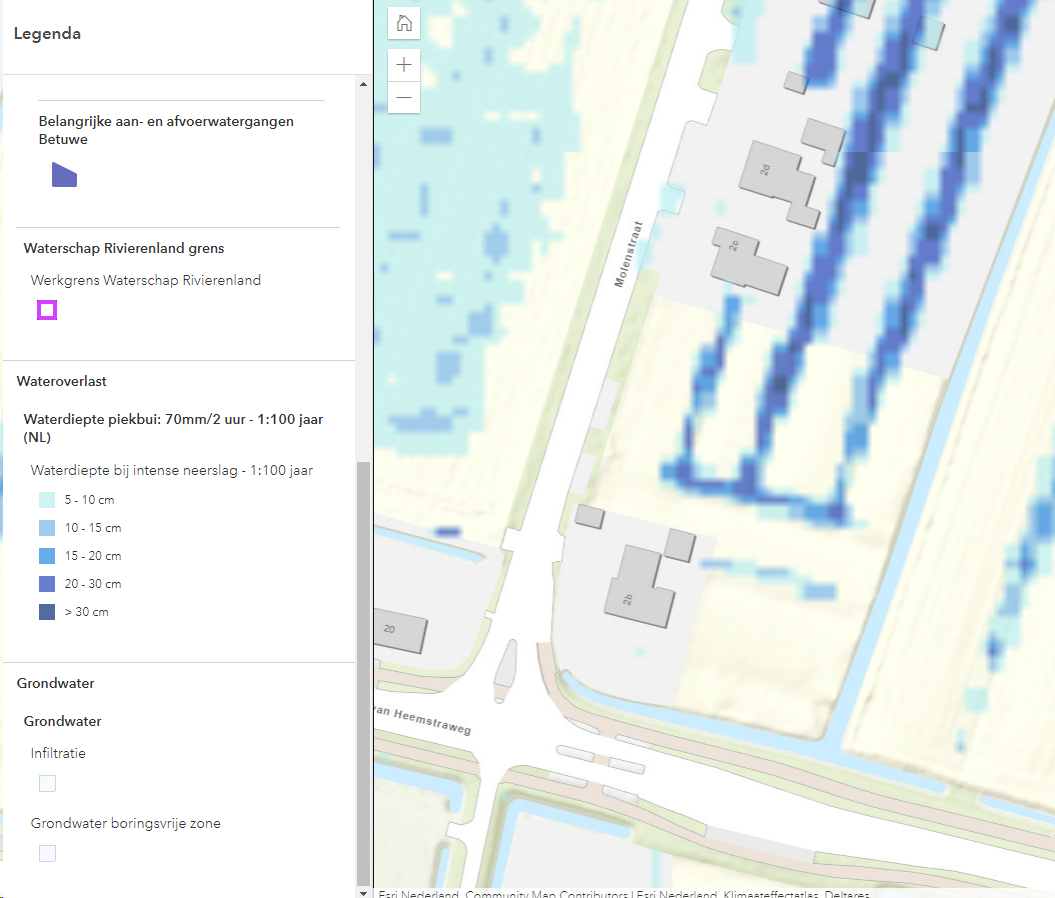Select the 15 - 20 cm color swatch
Image resolution: width=1055 pixels, height=898 pixels.
[47, 556]
